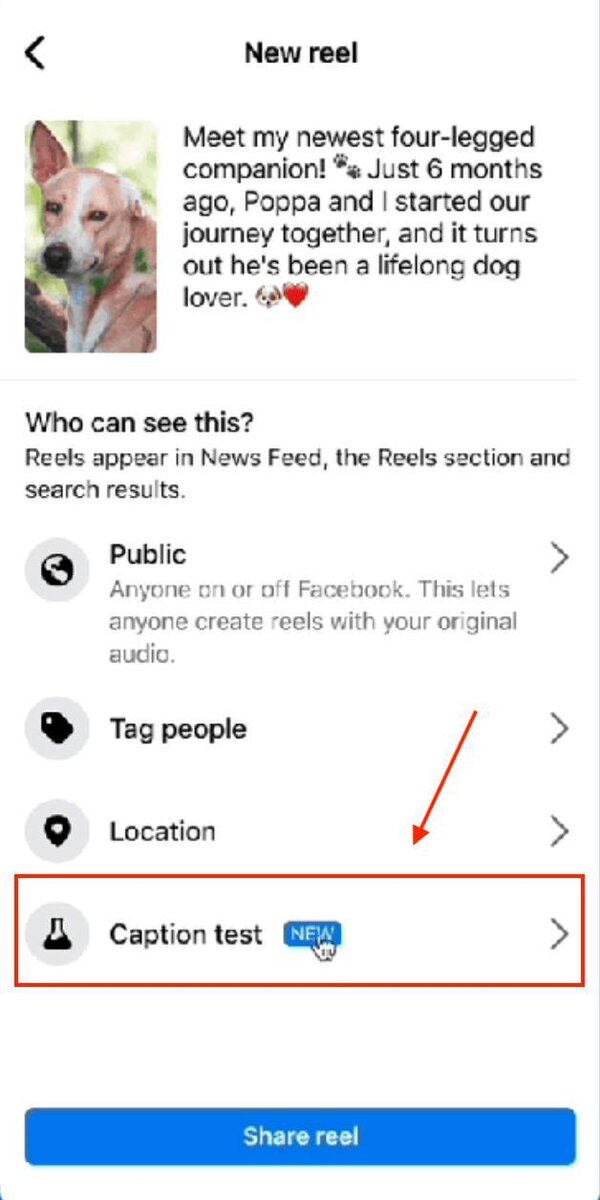The image size is (600, 1200).
Task: Click the Public option description text
Action: pyautogui.click(x=314, y=622)
